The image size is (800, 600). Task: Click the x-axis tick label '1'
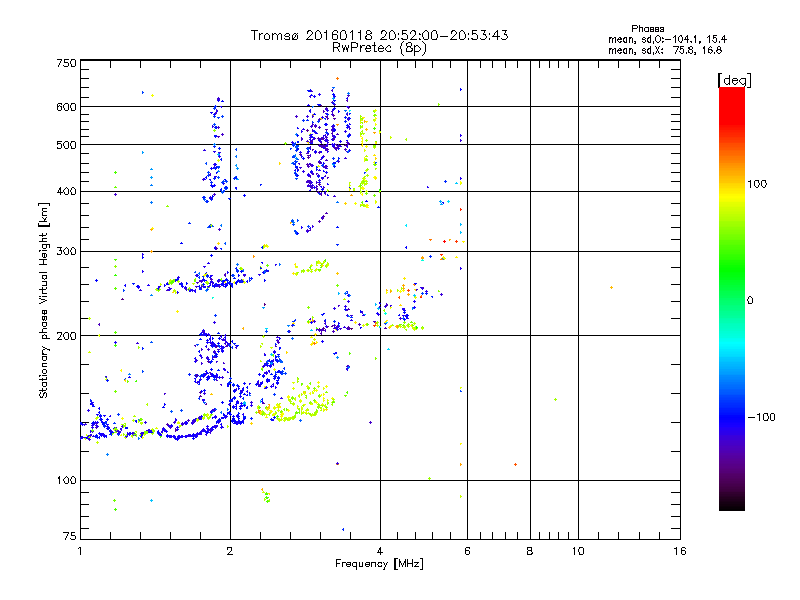pos(80,551)
